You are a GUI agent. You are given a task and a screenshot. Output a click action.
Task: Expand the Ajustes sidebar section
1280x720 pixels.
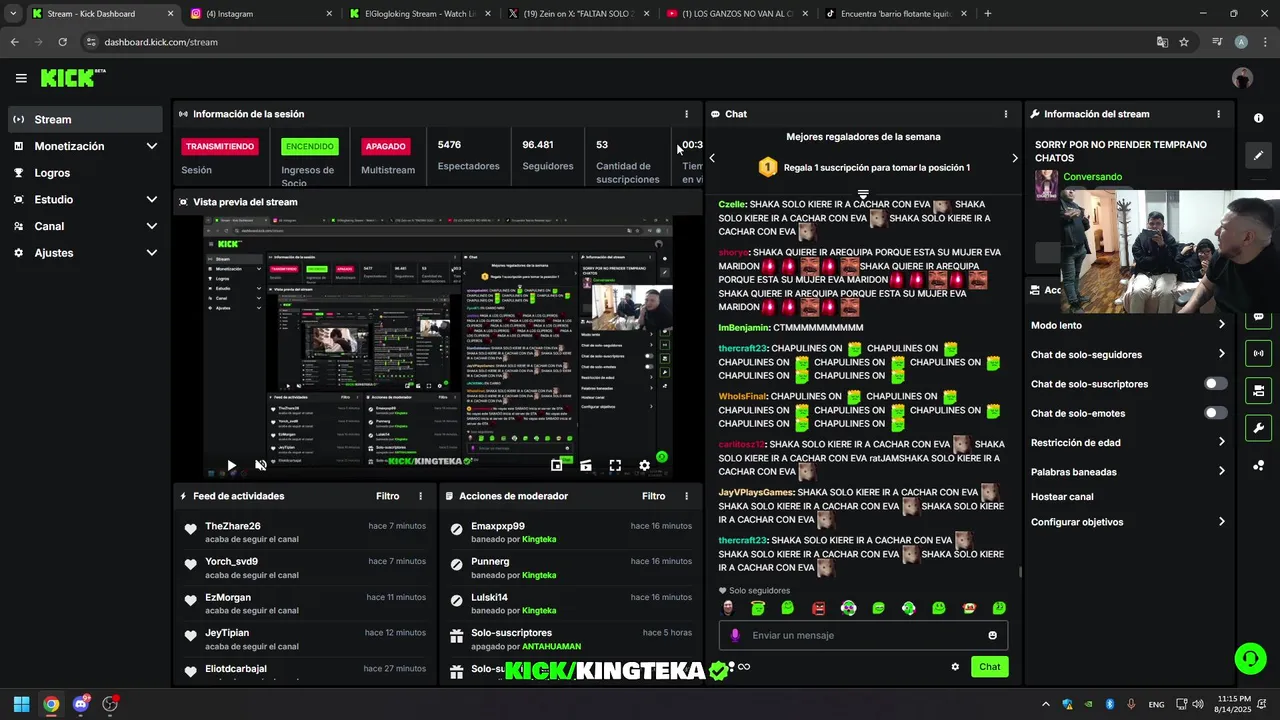[85, 253]
